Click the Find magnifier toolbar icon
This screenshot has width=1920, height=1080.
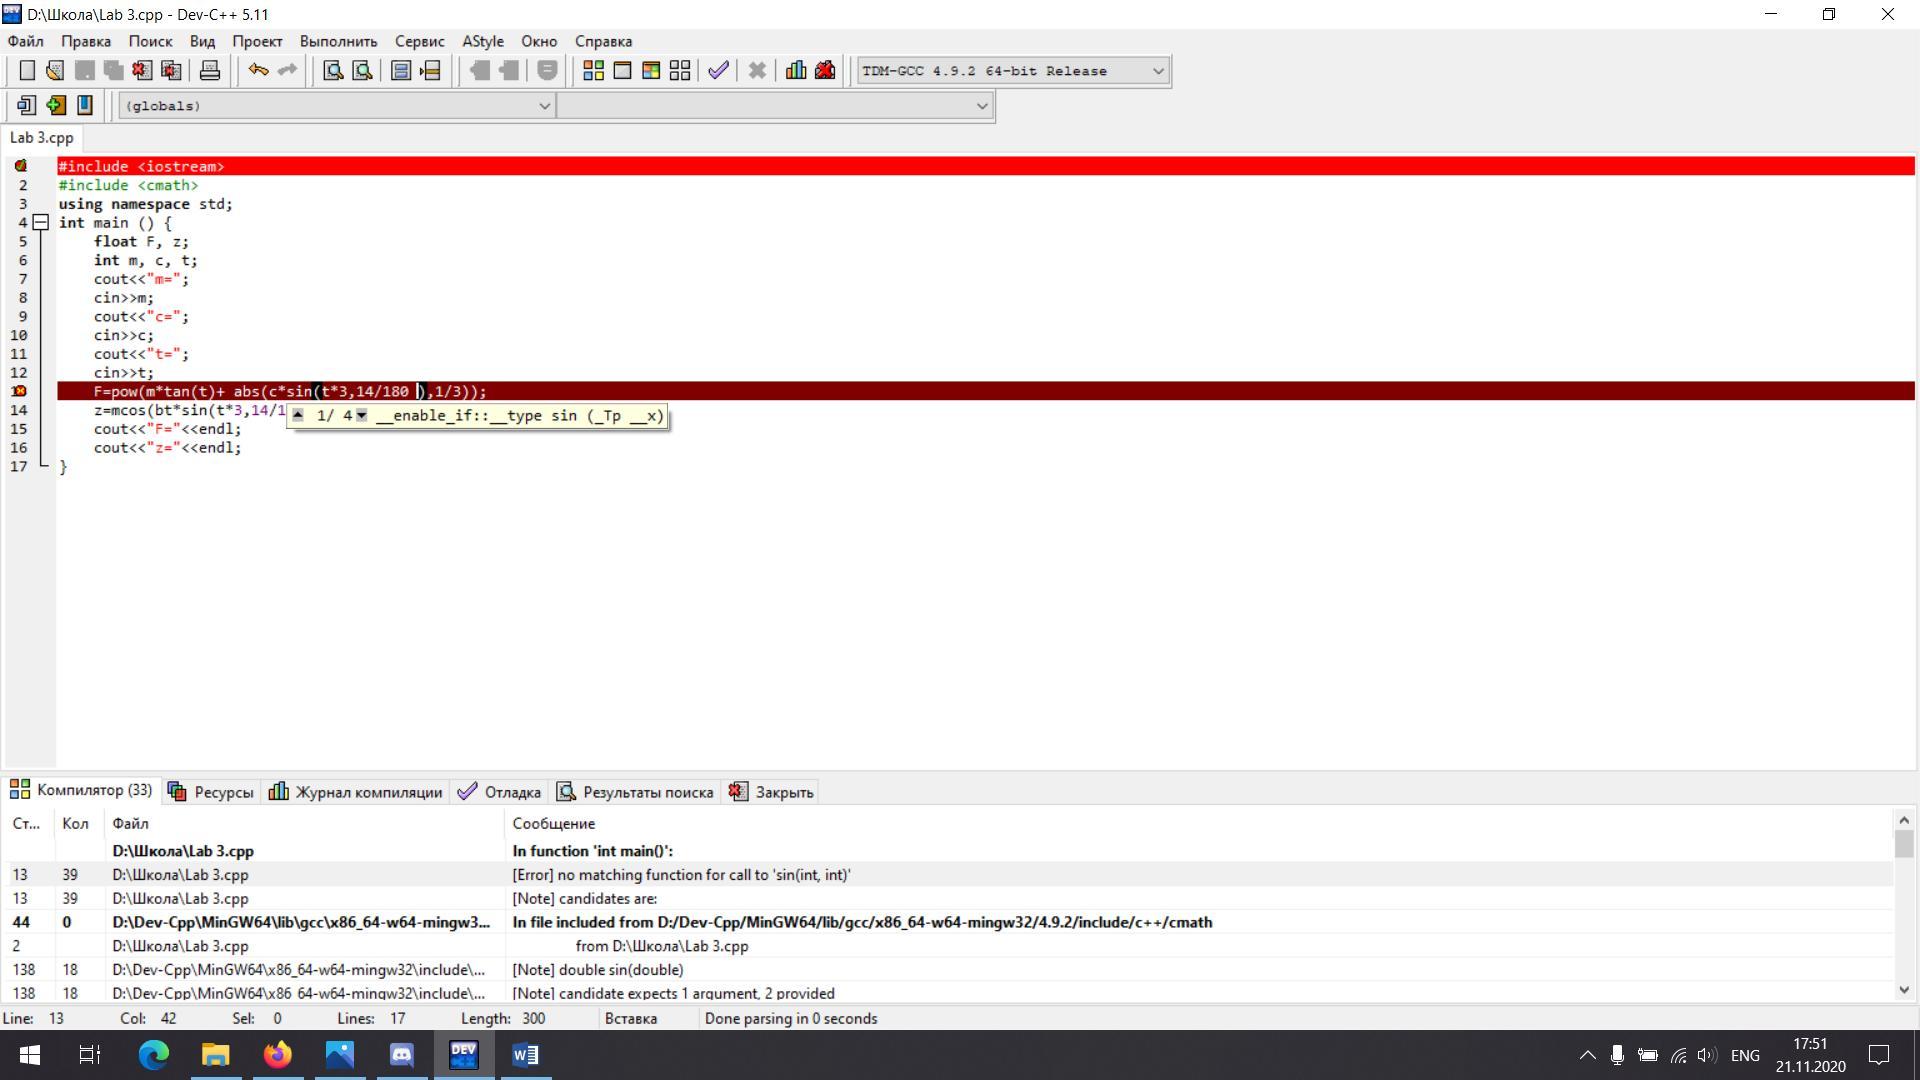[x=333, y=71]
